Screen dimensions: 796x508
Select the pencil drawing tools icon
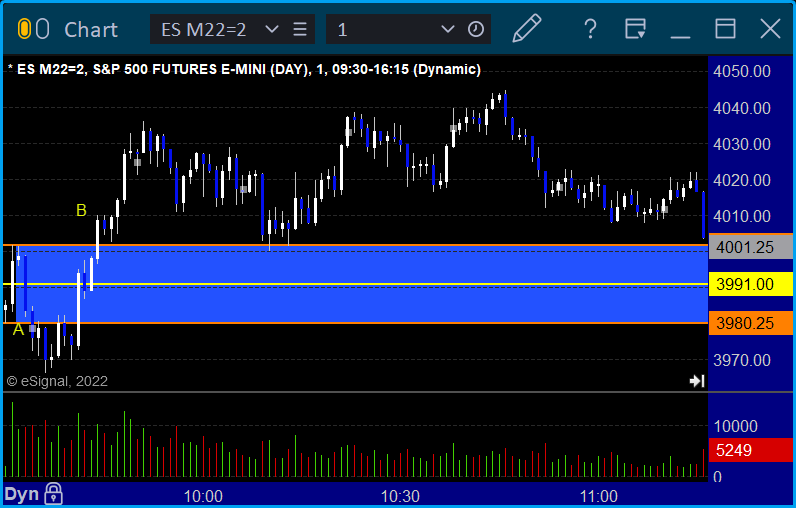527,28
